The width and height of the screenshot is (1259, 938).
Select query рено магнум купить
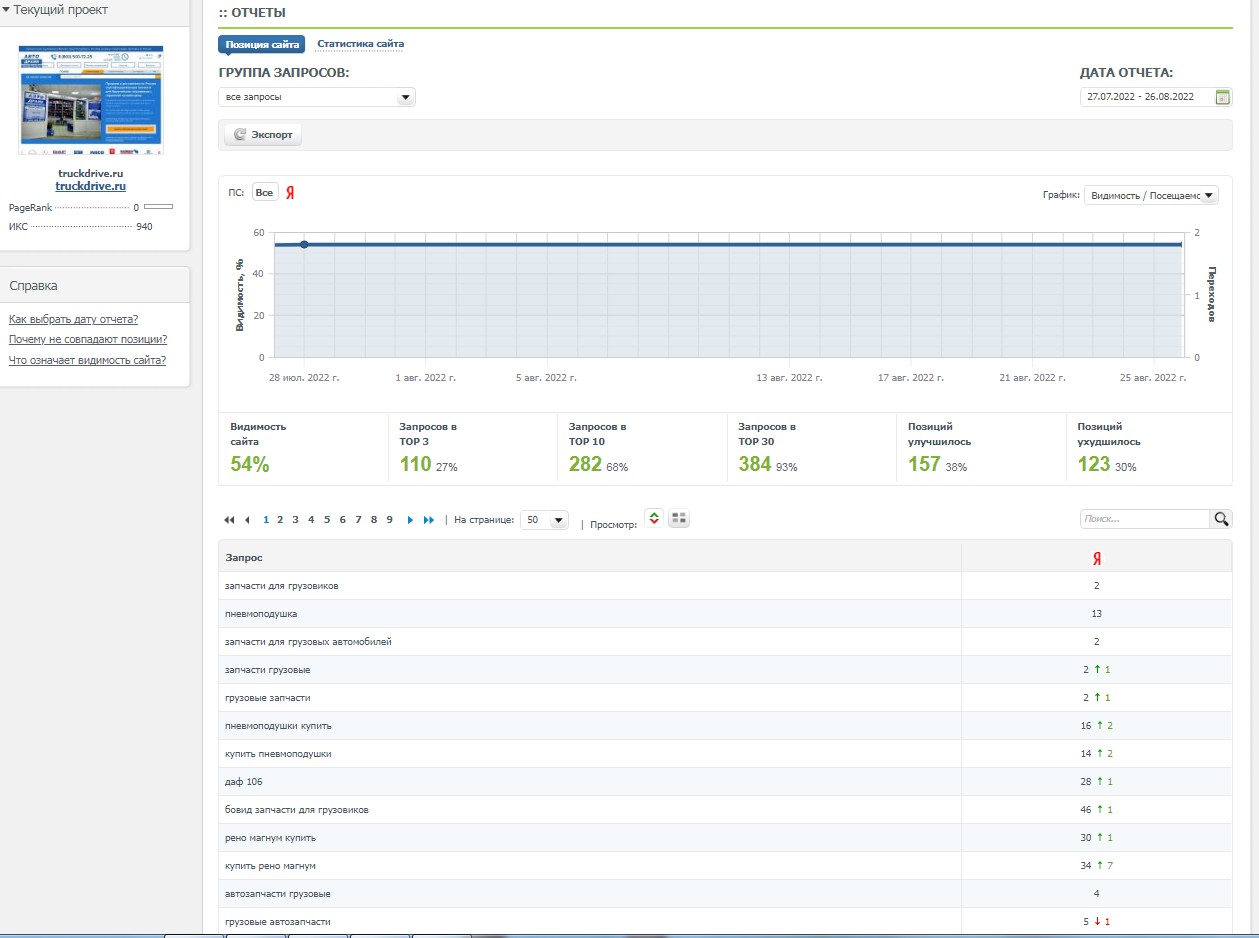[x=271, y=838]
